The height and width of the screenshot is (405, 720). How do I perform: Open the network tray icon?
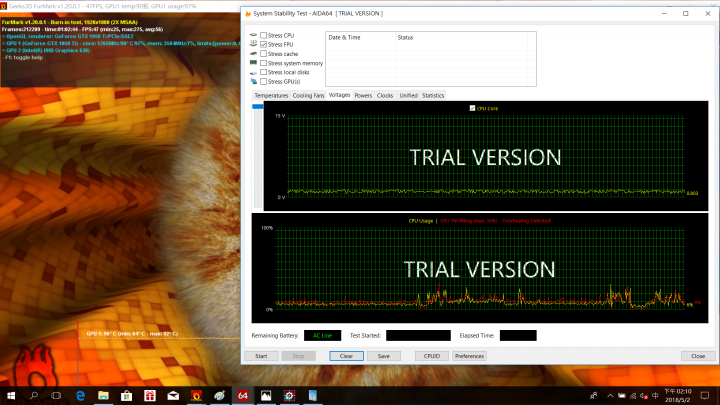point(633,395)
